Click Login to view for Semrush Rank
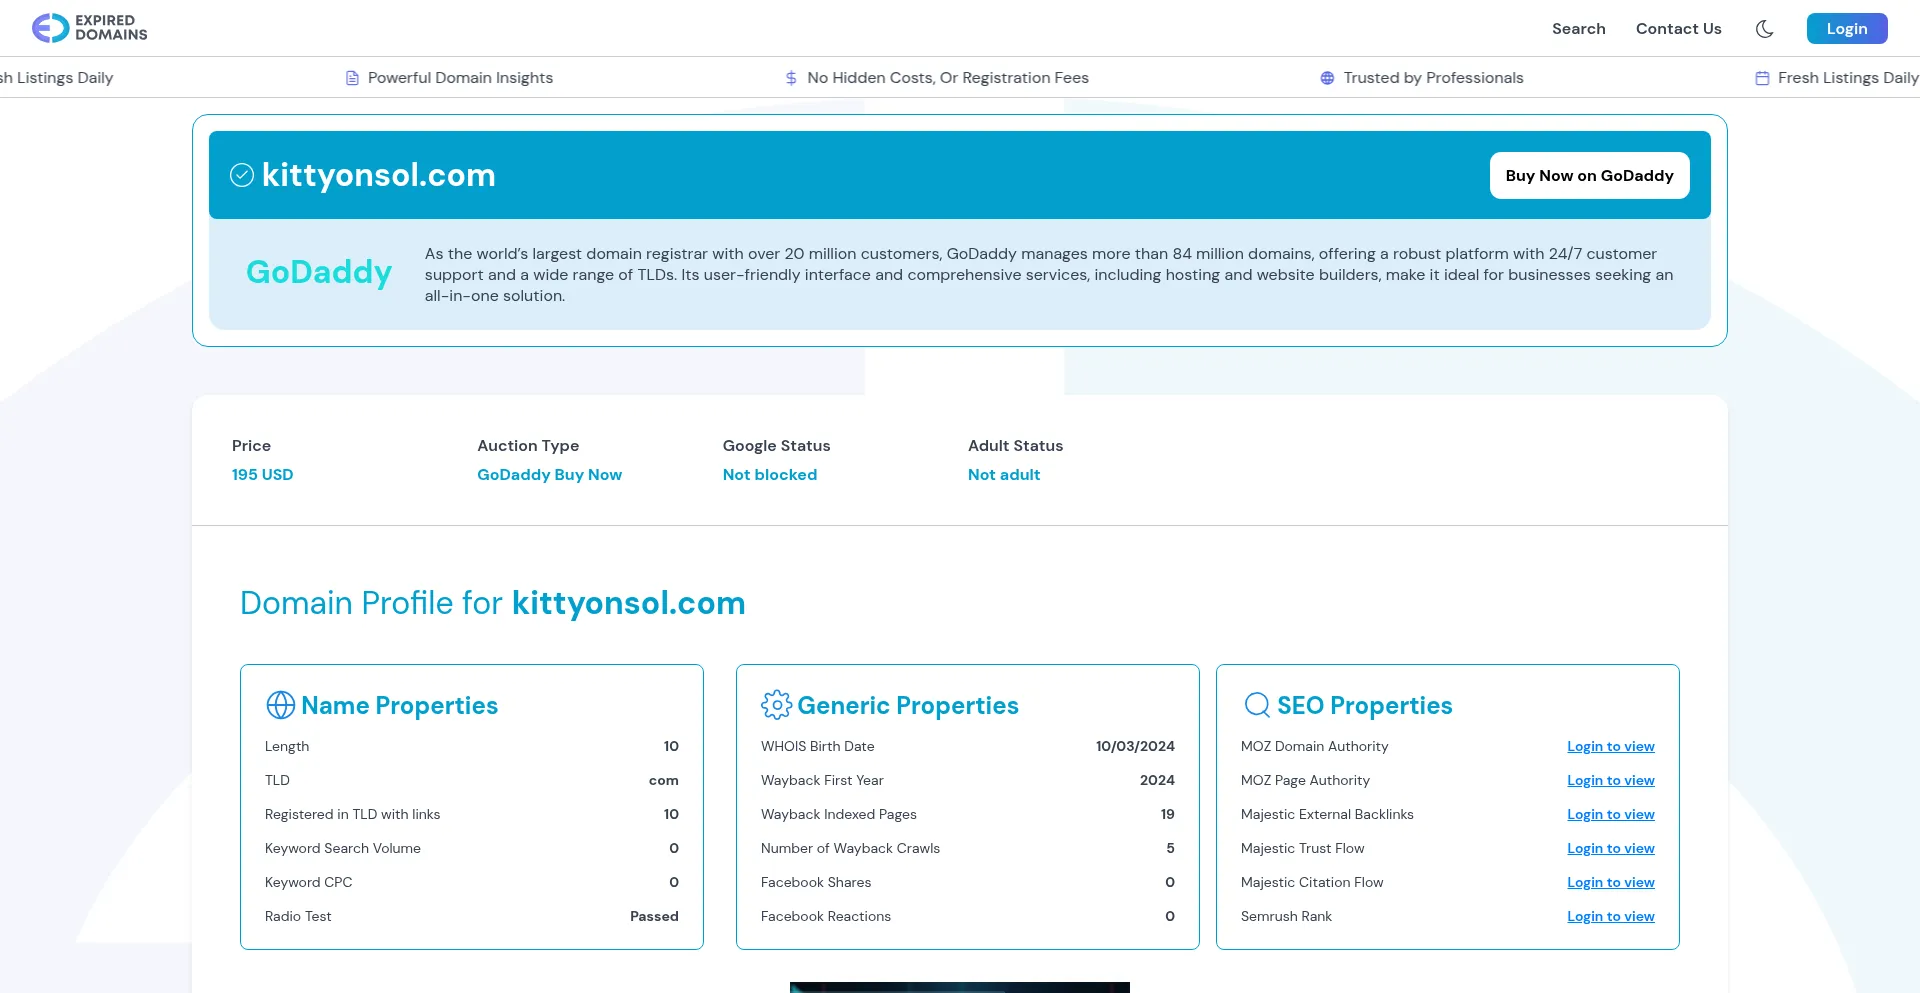Screen dimensions: 1920x993 pyautogui.click(x=1610, y=916)
